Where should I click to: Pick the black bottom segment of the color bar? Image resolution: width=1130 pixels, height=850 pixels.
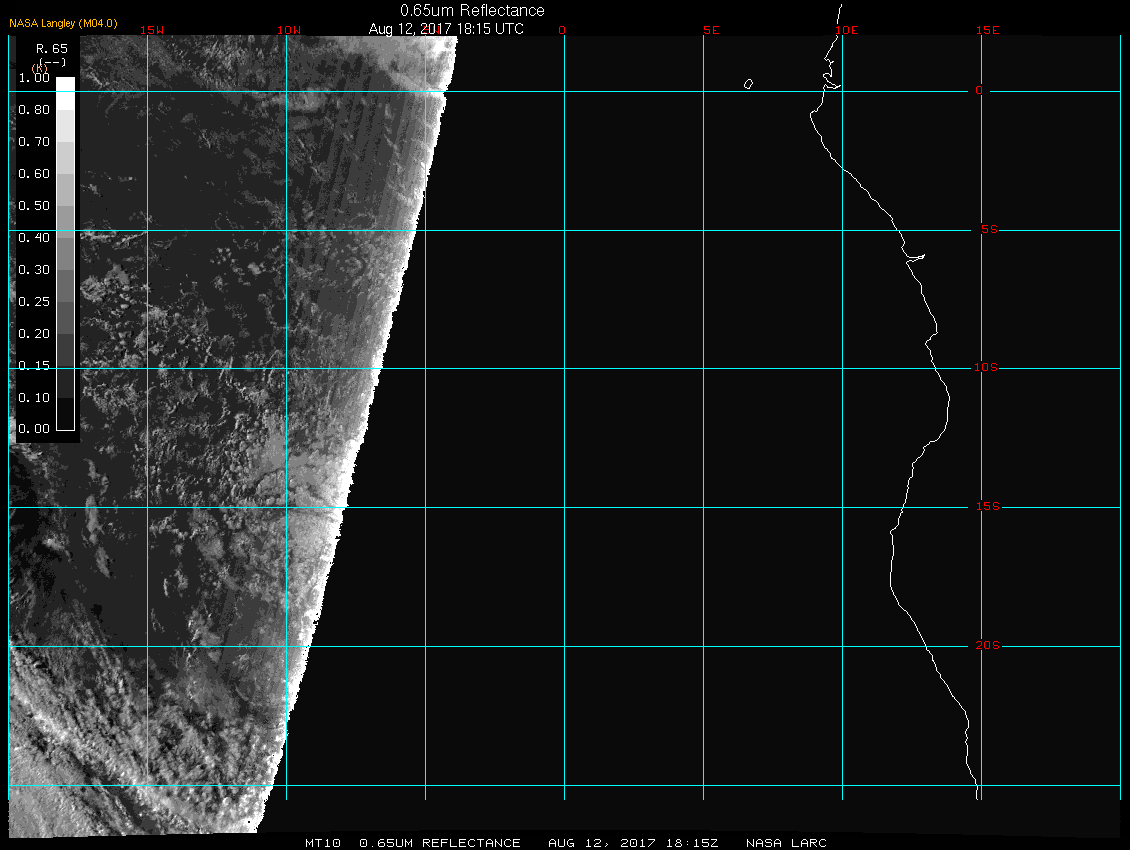pyautogui.click(x=66, y=414)
